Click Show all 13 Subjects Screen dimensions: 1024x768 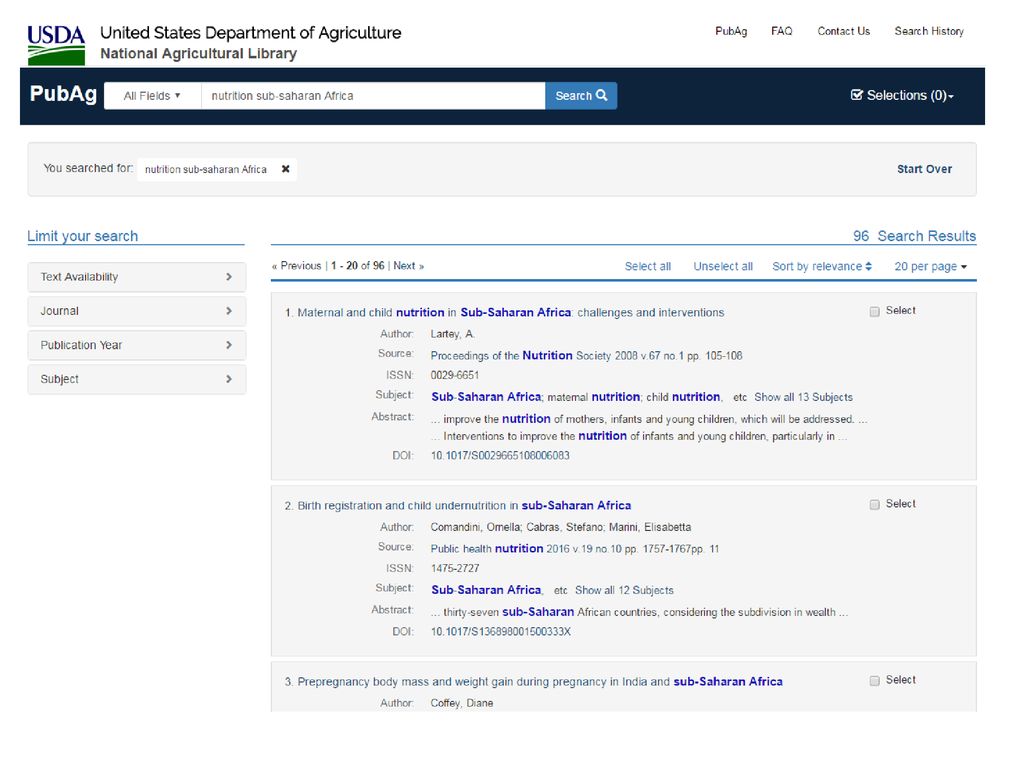[x=803, y=397]
